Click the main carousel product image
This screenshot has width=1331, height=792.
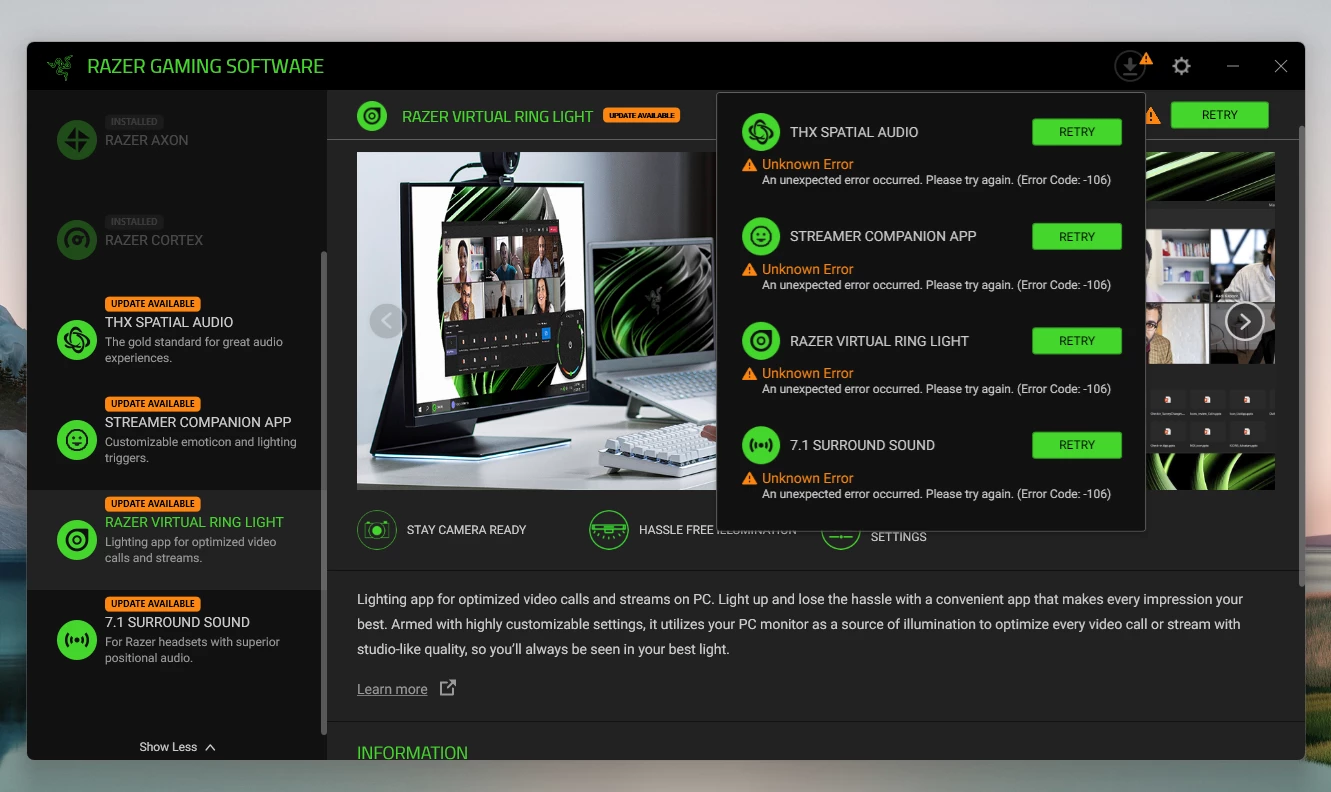pyautogui.click(x=537, y=320)
